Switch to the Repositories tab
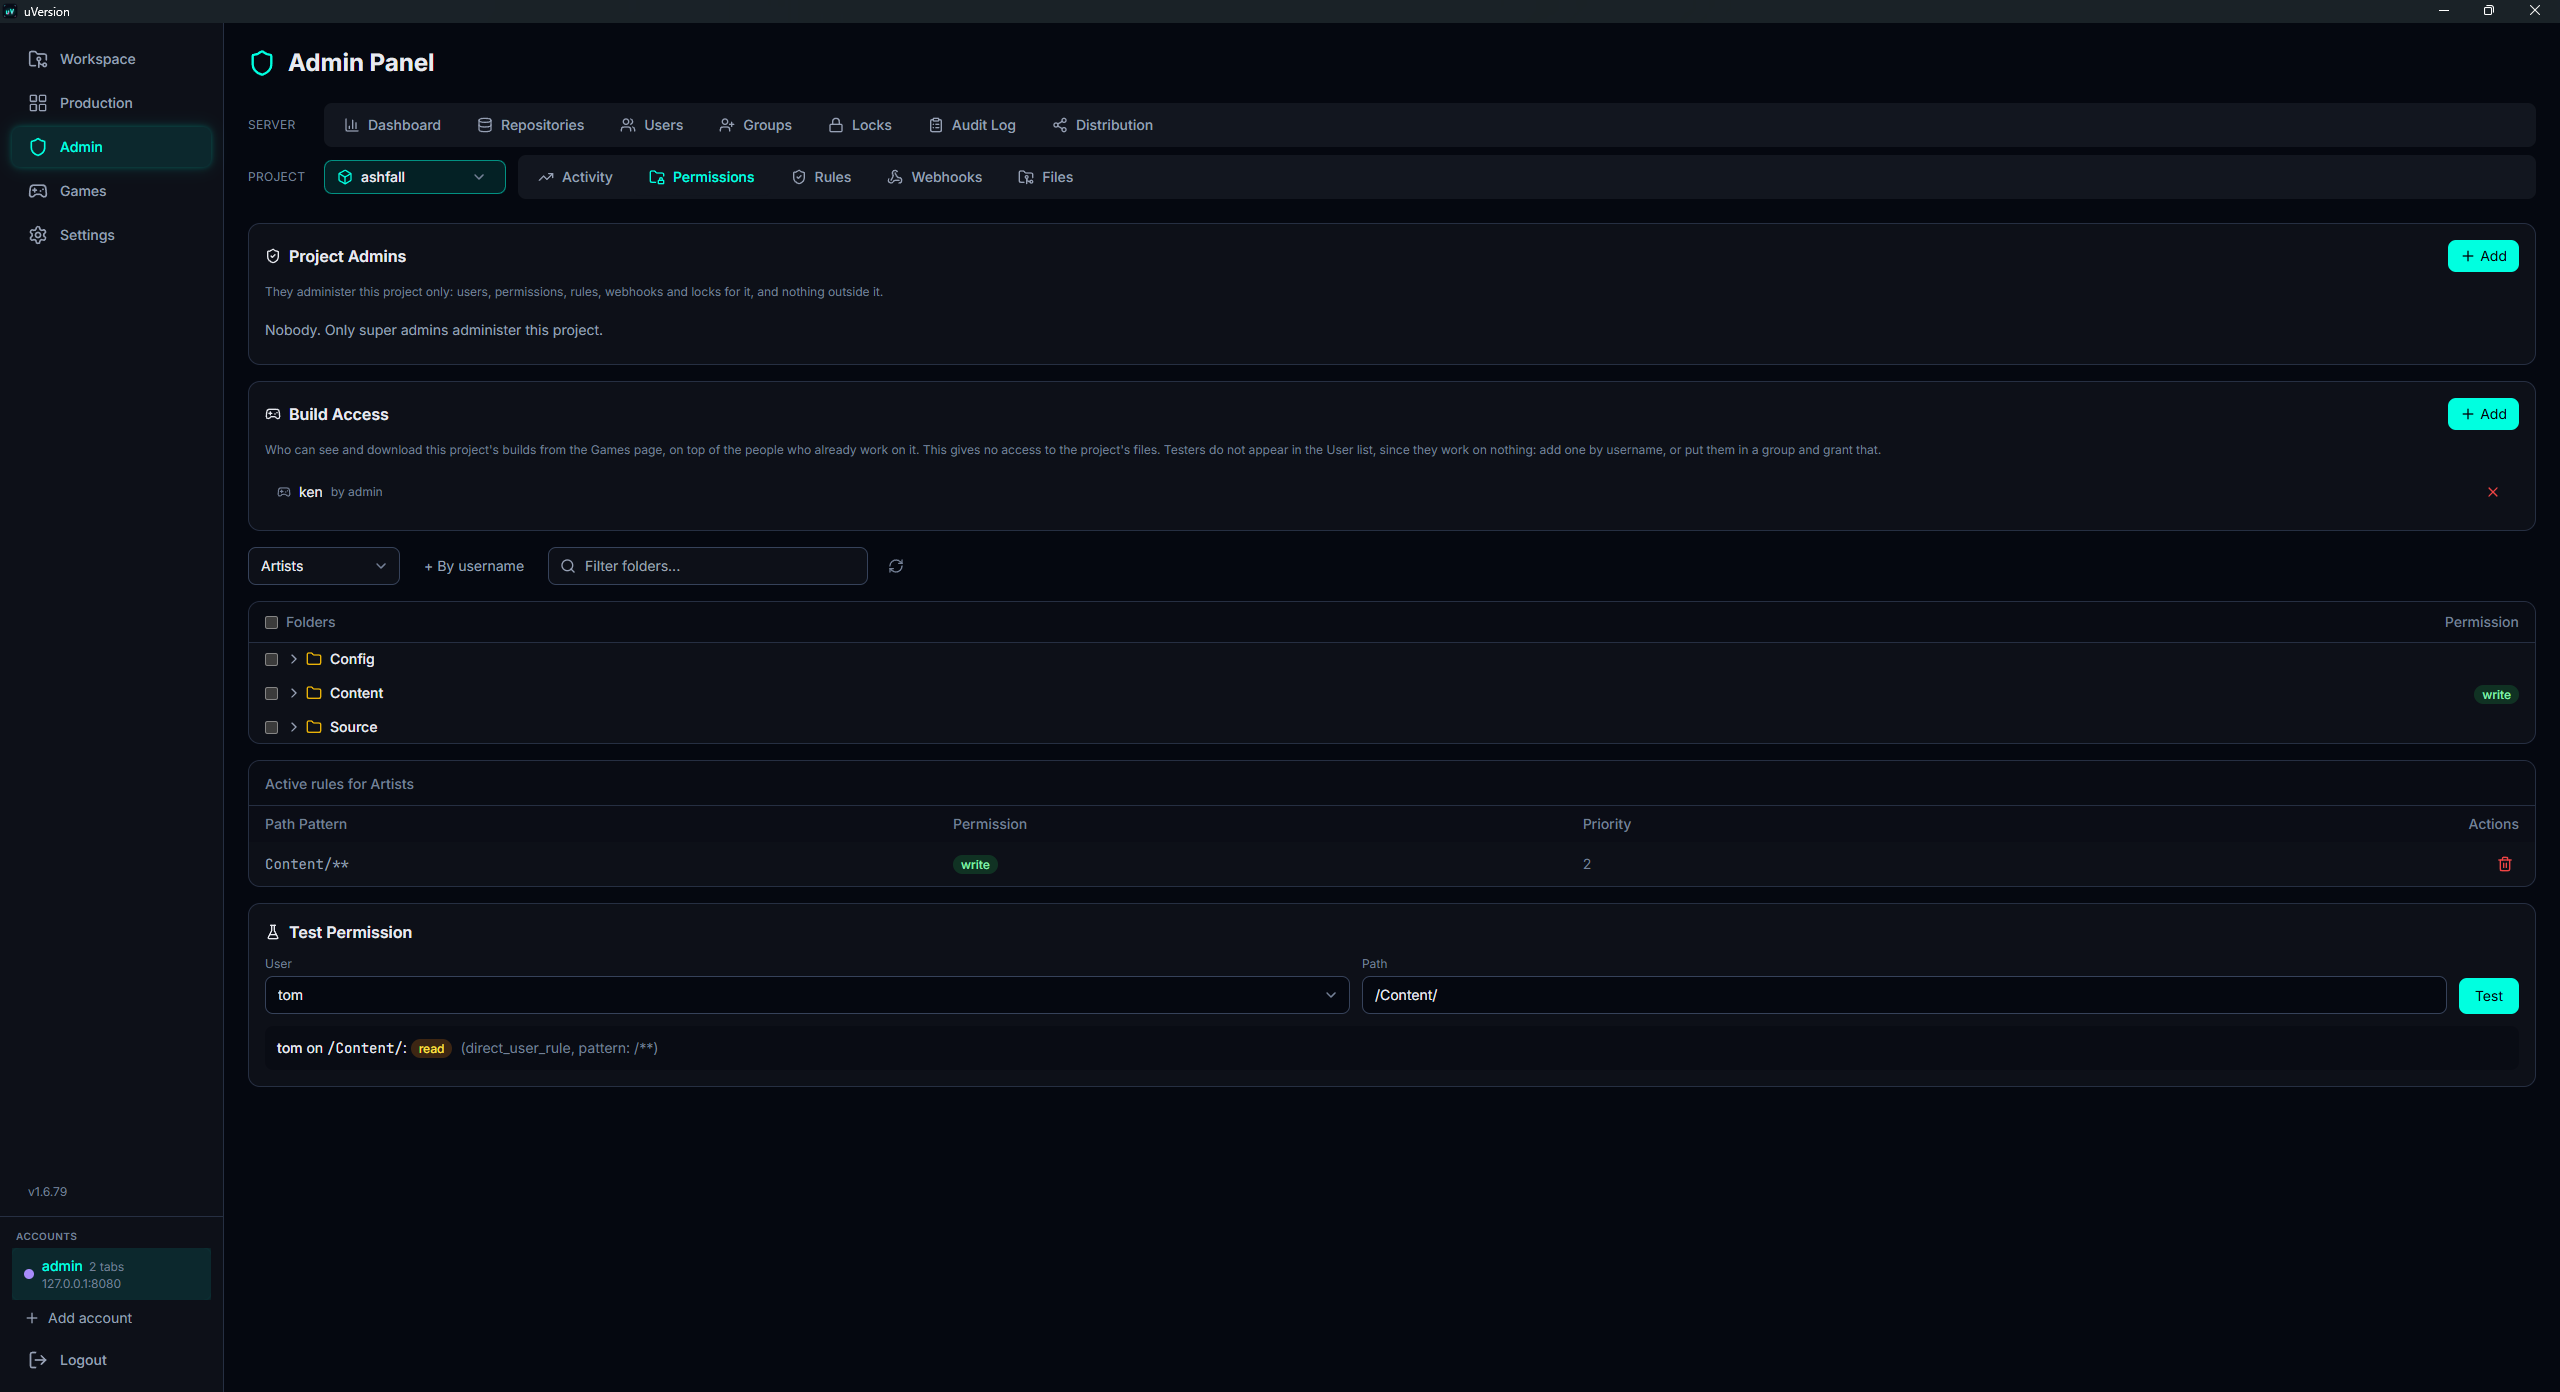The width and height of the screenshot is (2560, 1392). [531, 125]
